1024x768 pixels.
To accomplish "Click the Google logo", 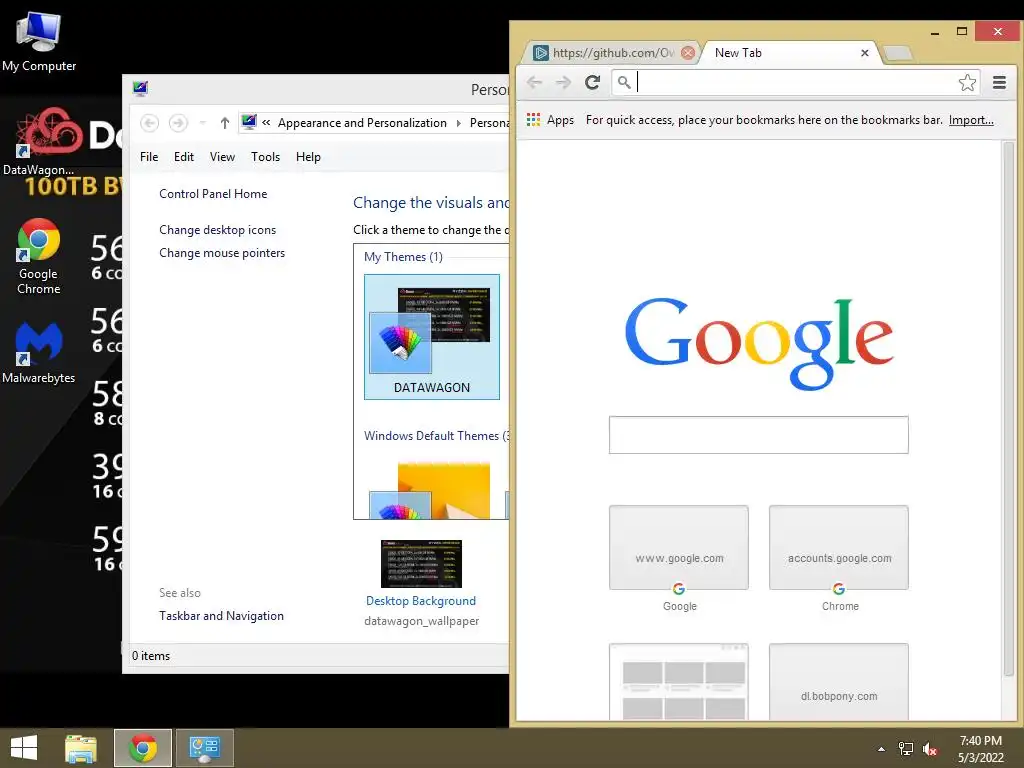I will pyautogui.click(x=759, y=344).
